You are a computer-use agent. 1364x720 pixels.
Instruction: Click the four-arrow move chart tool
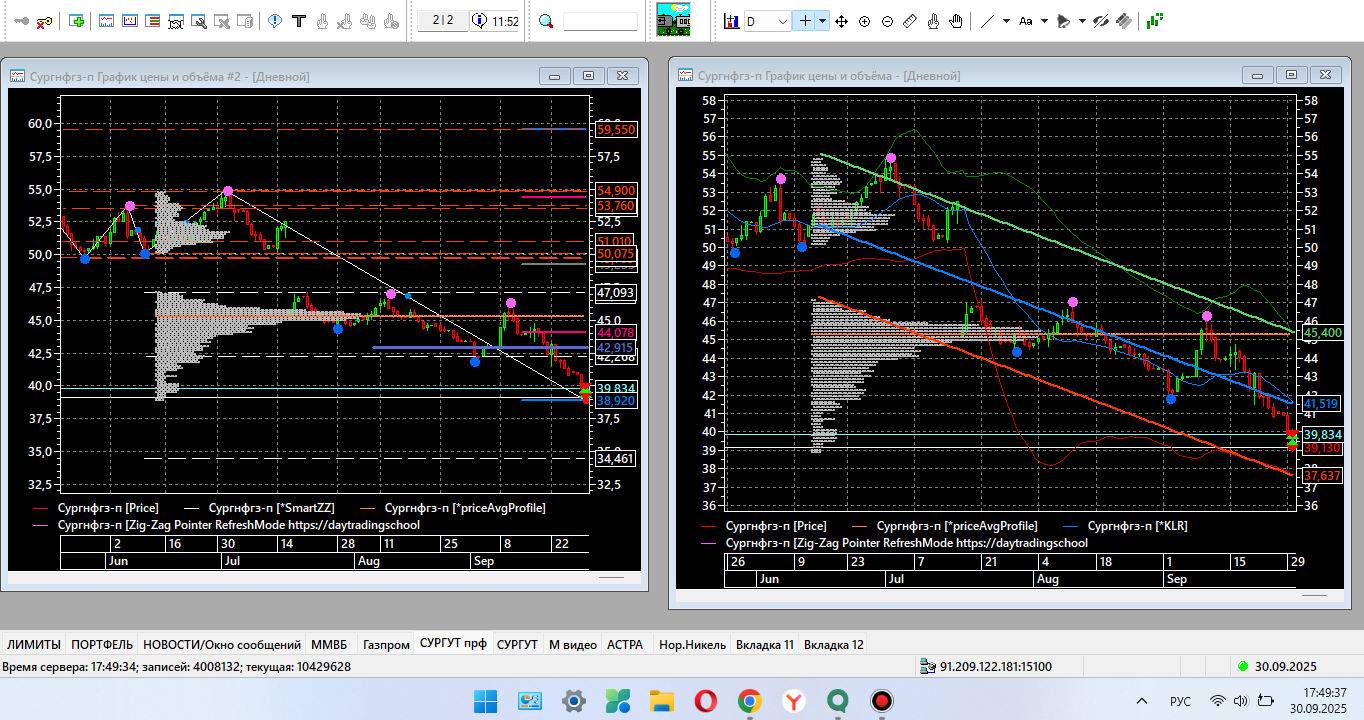841,21
